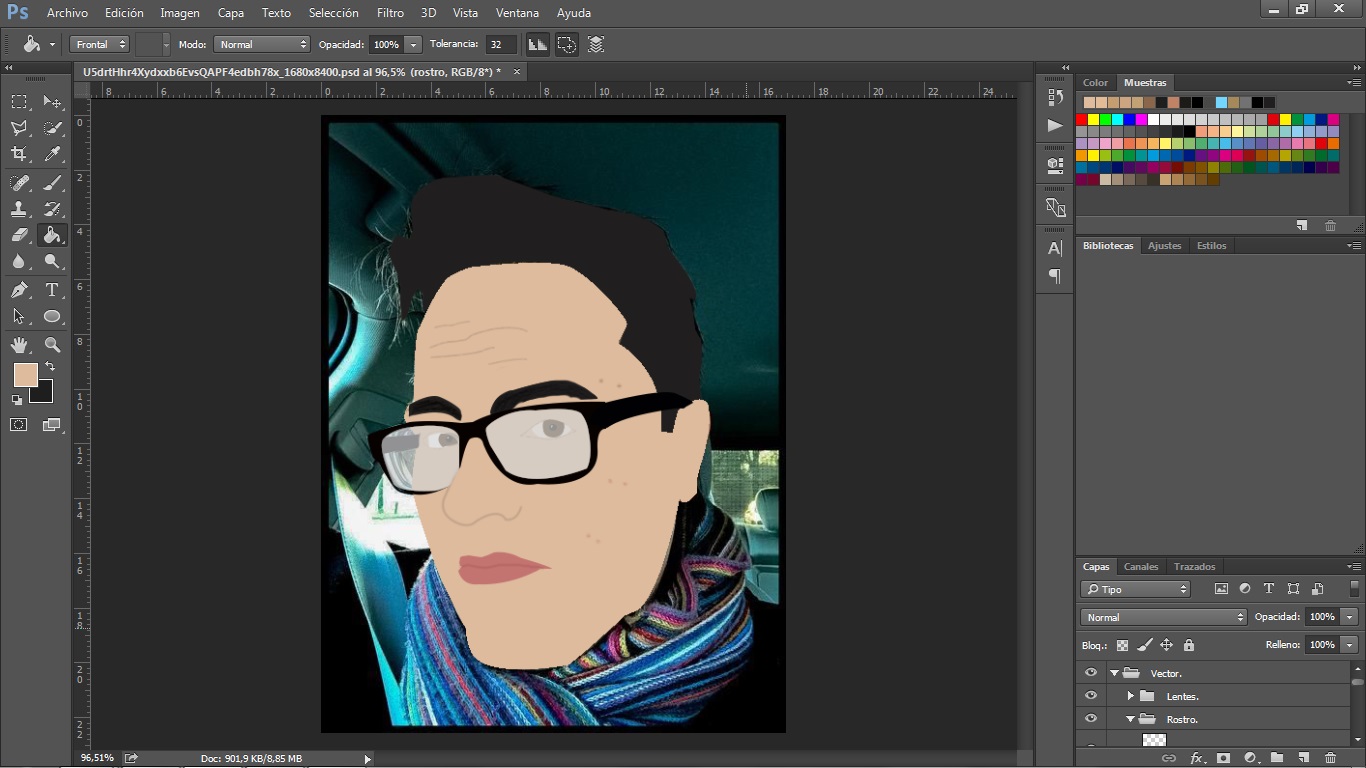Toggle Quick Mask mode
This screenshot has height=768, width=1366.
point(19,425)
